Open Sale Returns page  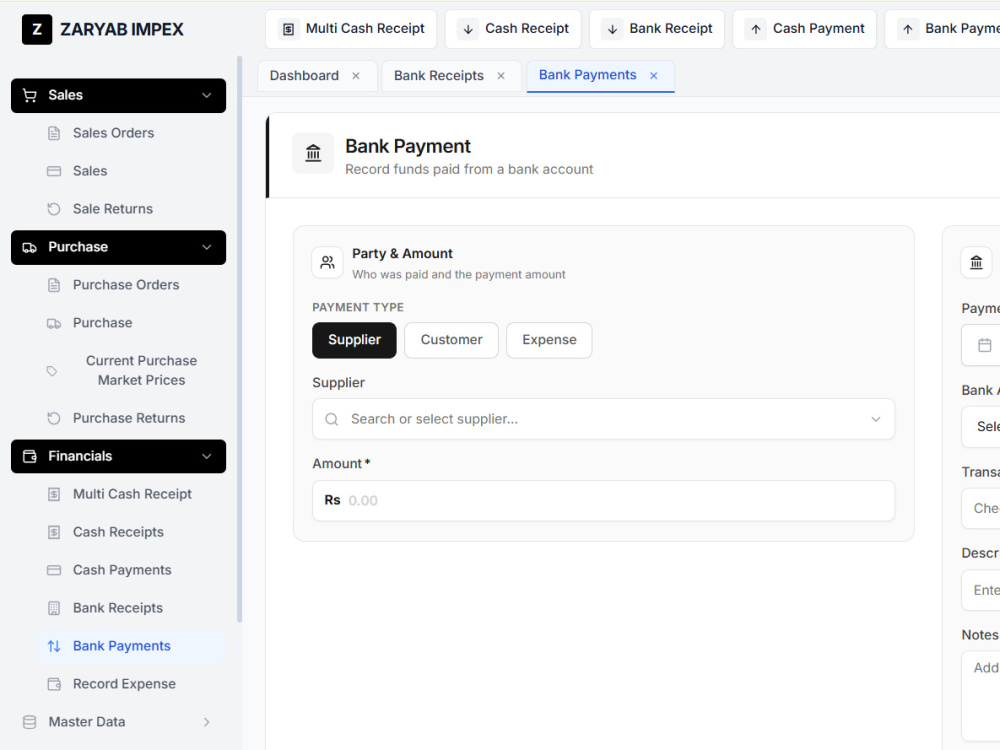coord(131,209)
